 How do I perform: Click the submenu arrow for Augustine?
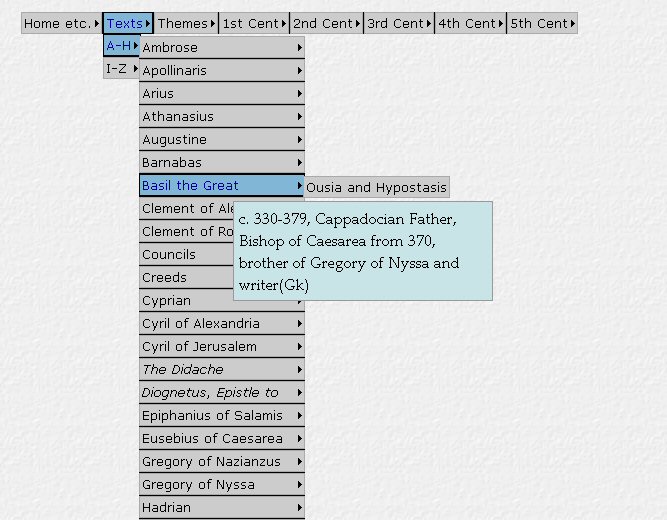299,139
